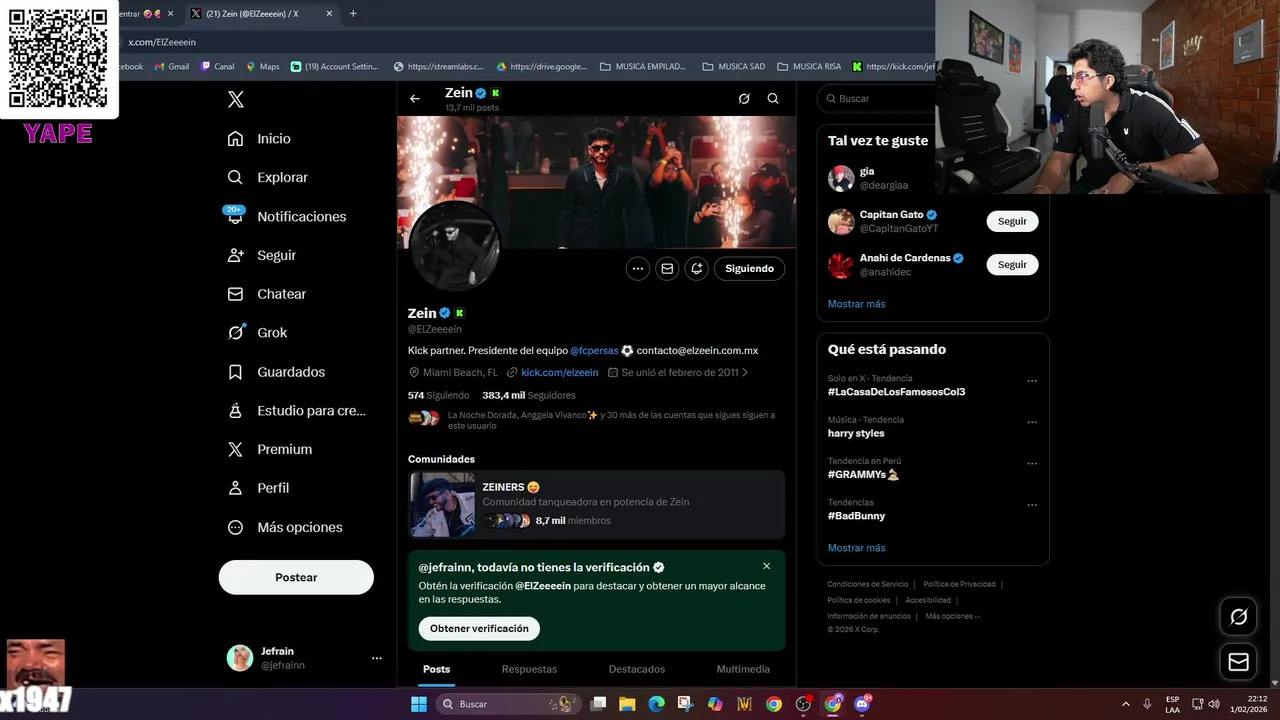The image size is (1280, 720).
Task: Open Explorar in sidebar
Action: tap(267, 177)
